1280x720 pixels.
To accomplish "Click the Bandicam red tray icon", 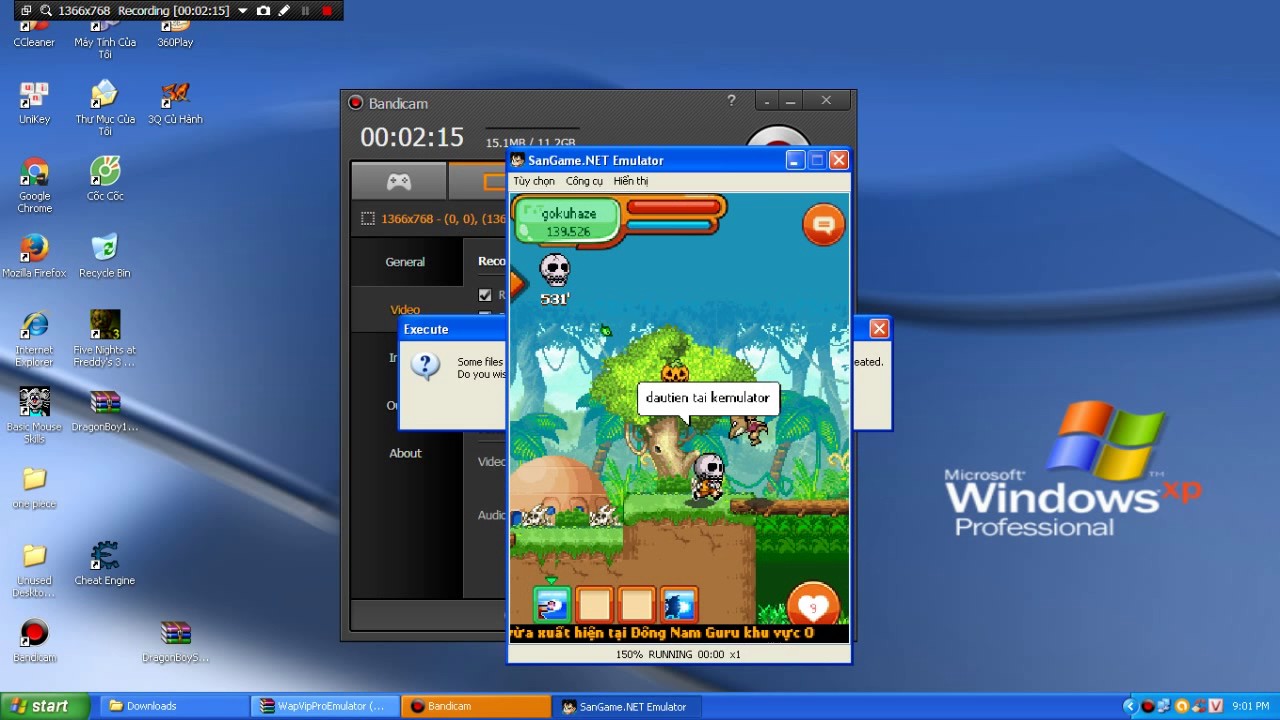I will (x=1148, y=706).
